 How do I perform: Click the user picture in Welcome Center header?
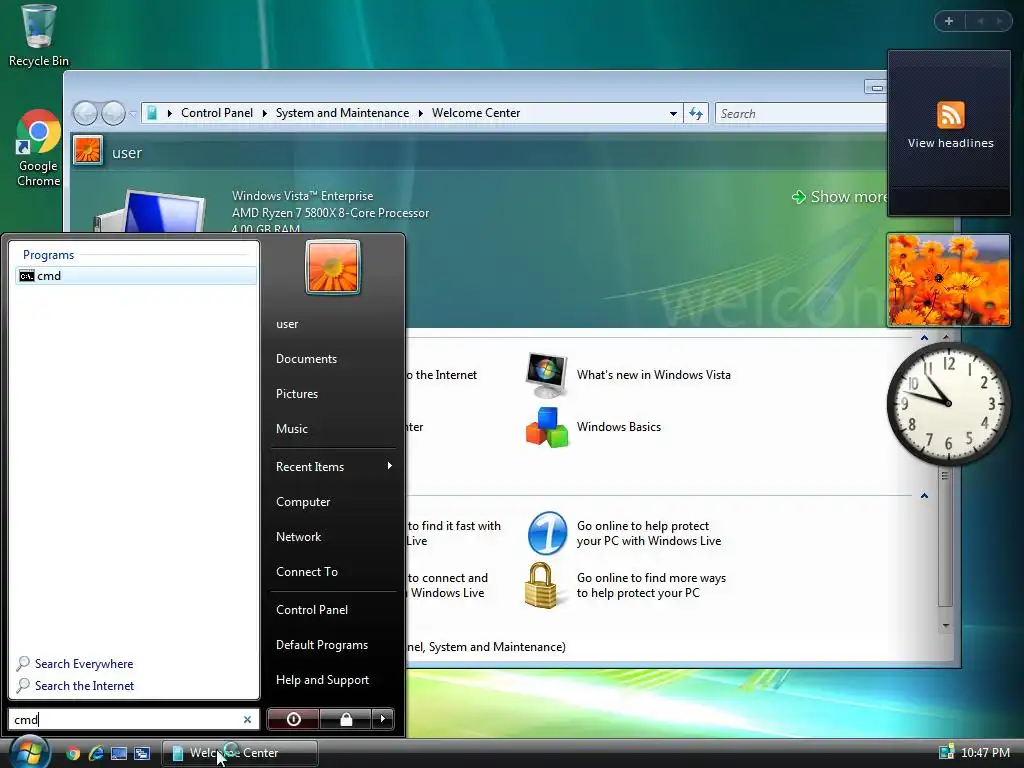pos(88,150)
